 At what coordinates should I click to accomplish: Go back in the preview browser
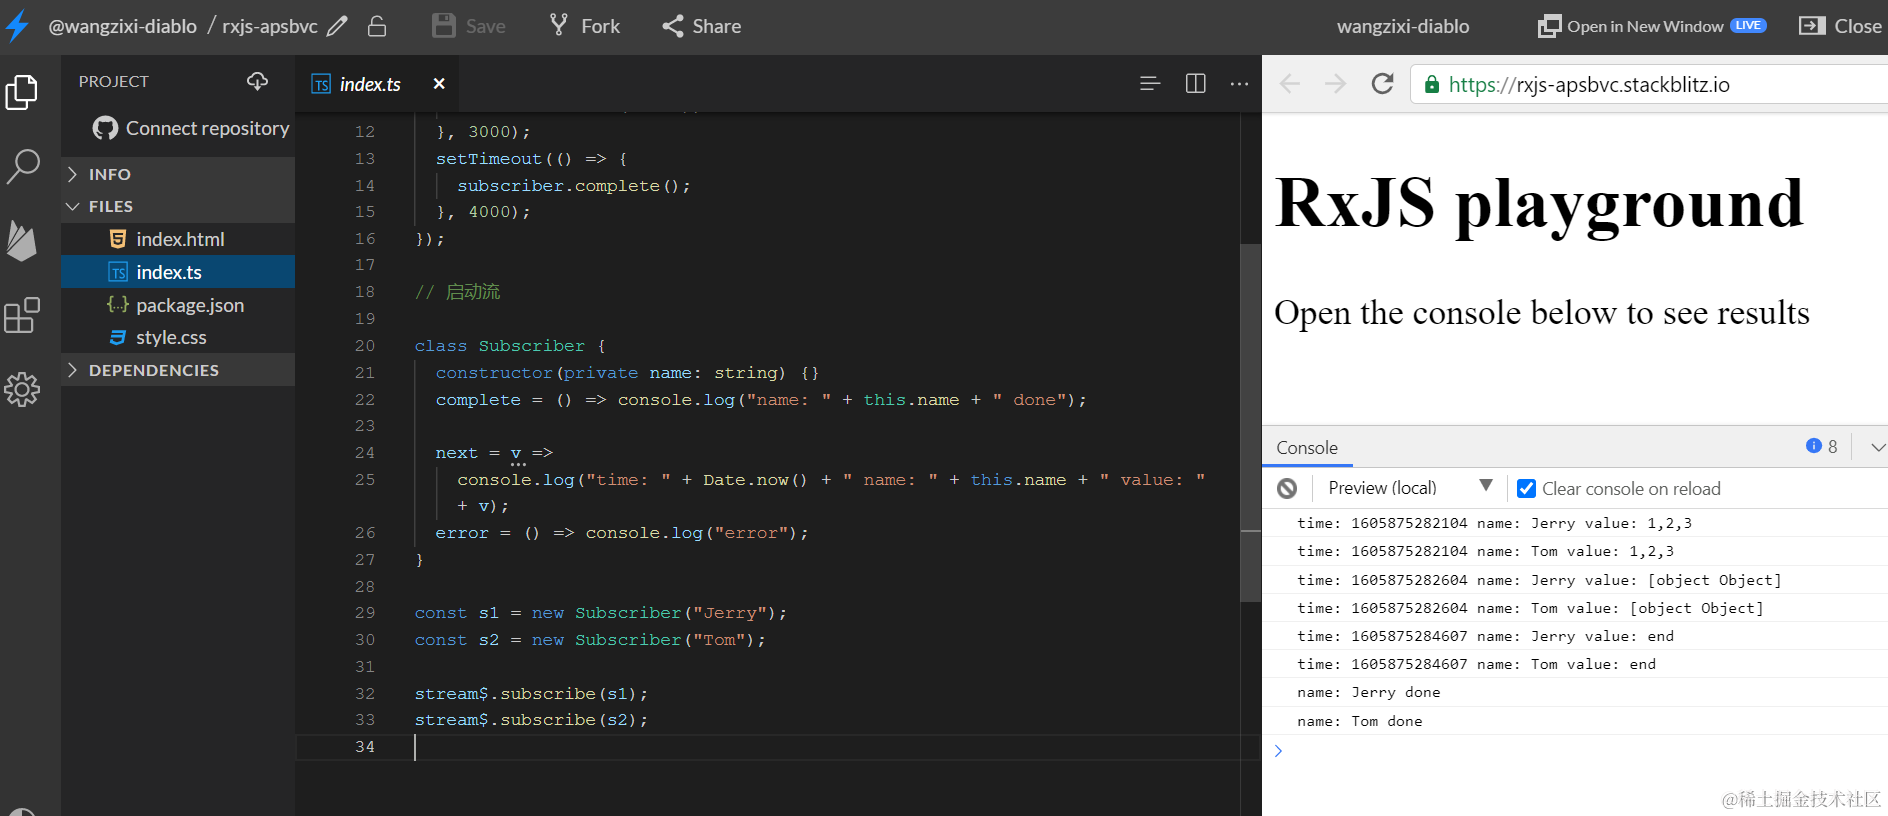(x=1290, y=84)
